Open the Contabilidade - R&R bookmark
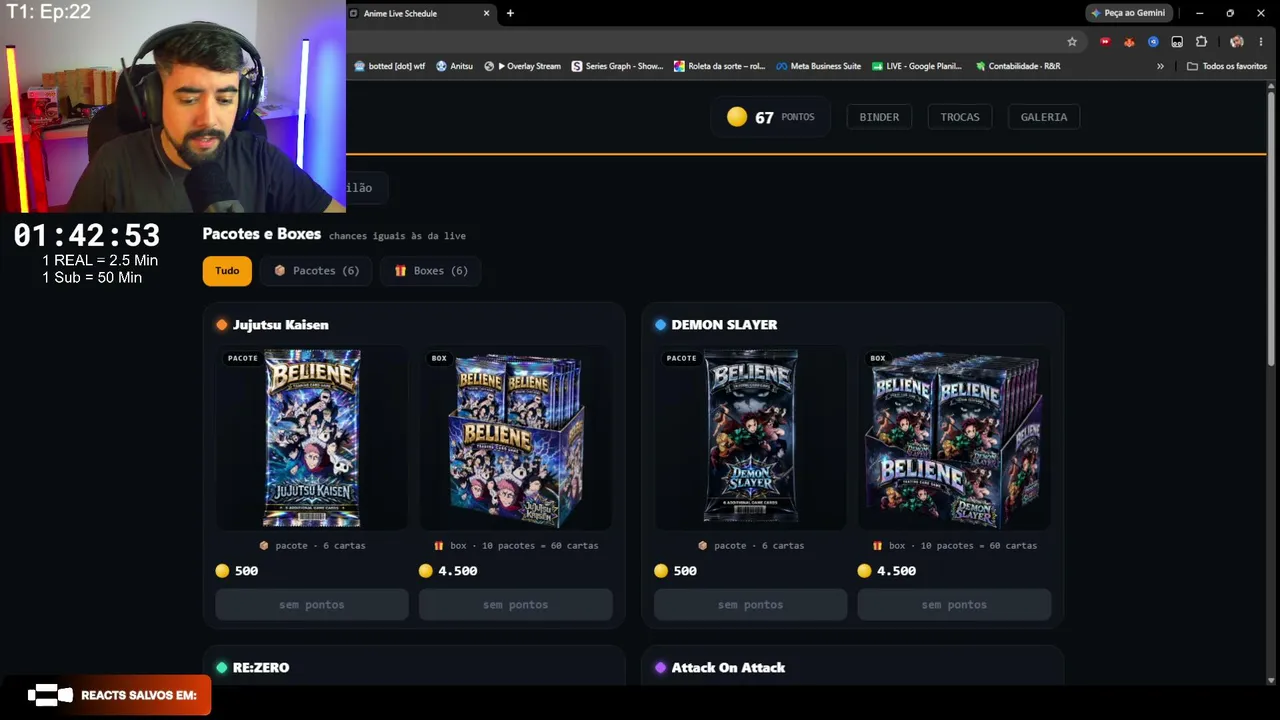 1016,66
